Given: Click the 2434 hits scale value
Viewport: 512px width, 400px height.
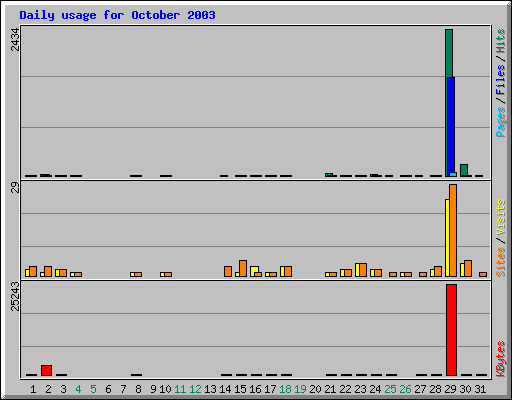Looking at the screenshot, I should tap(15, 40).
